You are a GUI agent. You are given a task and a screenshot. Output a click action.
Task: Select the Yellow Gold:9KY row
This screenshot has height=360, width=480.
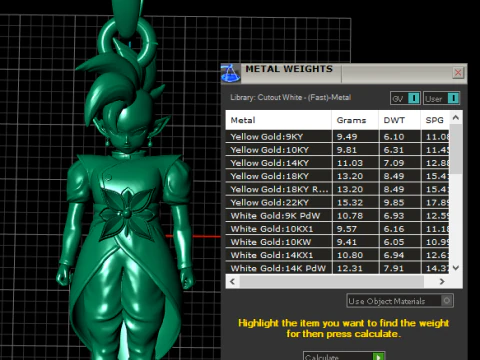point(337,137)
